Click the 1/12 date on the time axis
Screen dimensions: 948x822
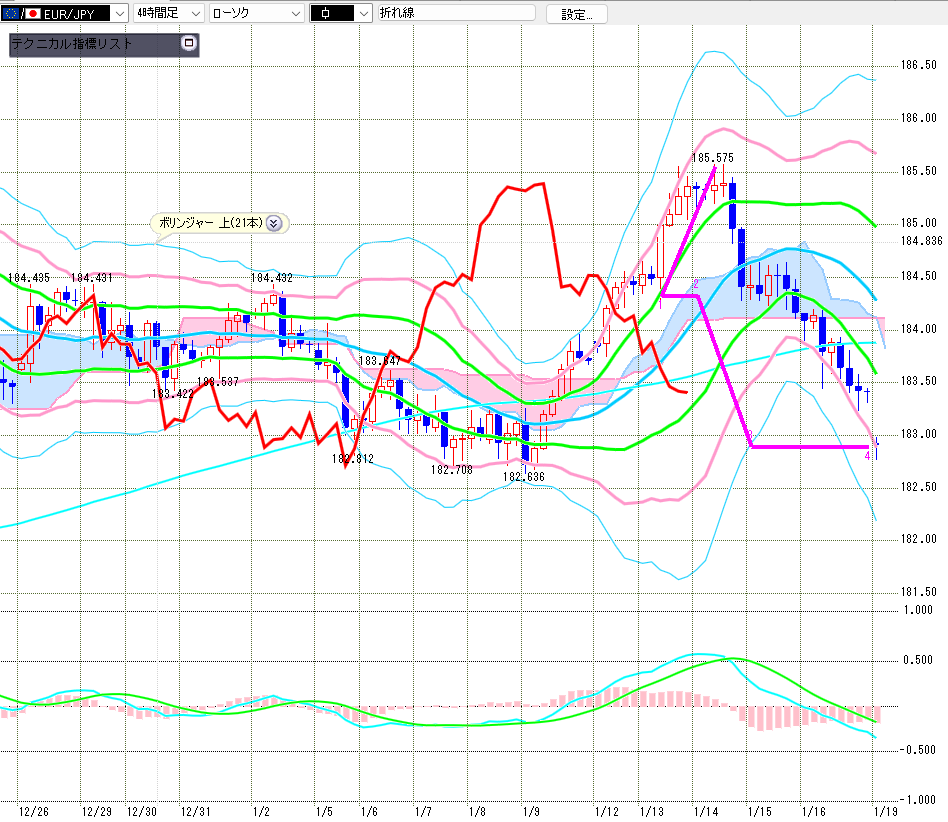(606, 810)
